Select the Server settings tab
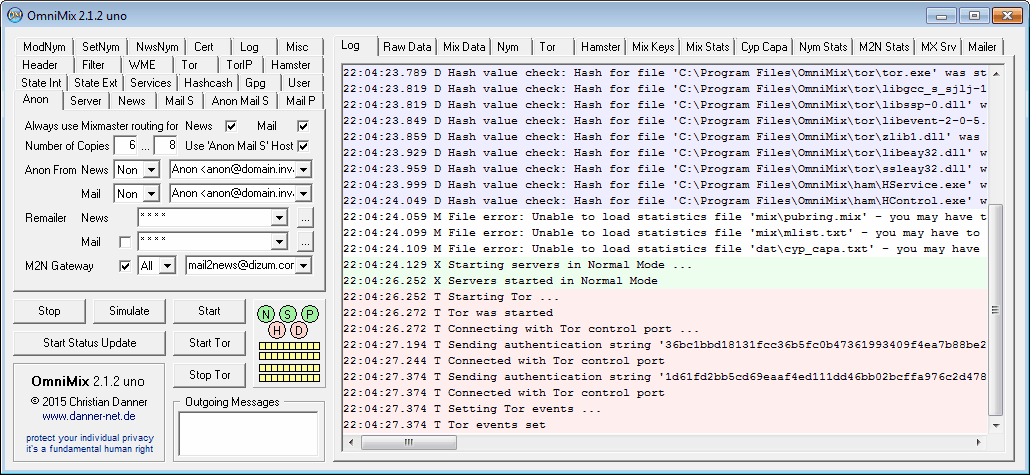The height and width of the screenshot is (475, 1030). tap(86, 101)
